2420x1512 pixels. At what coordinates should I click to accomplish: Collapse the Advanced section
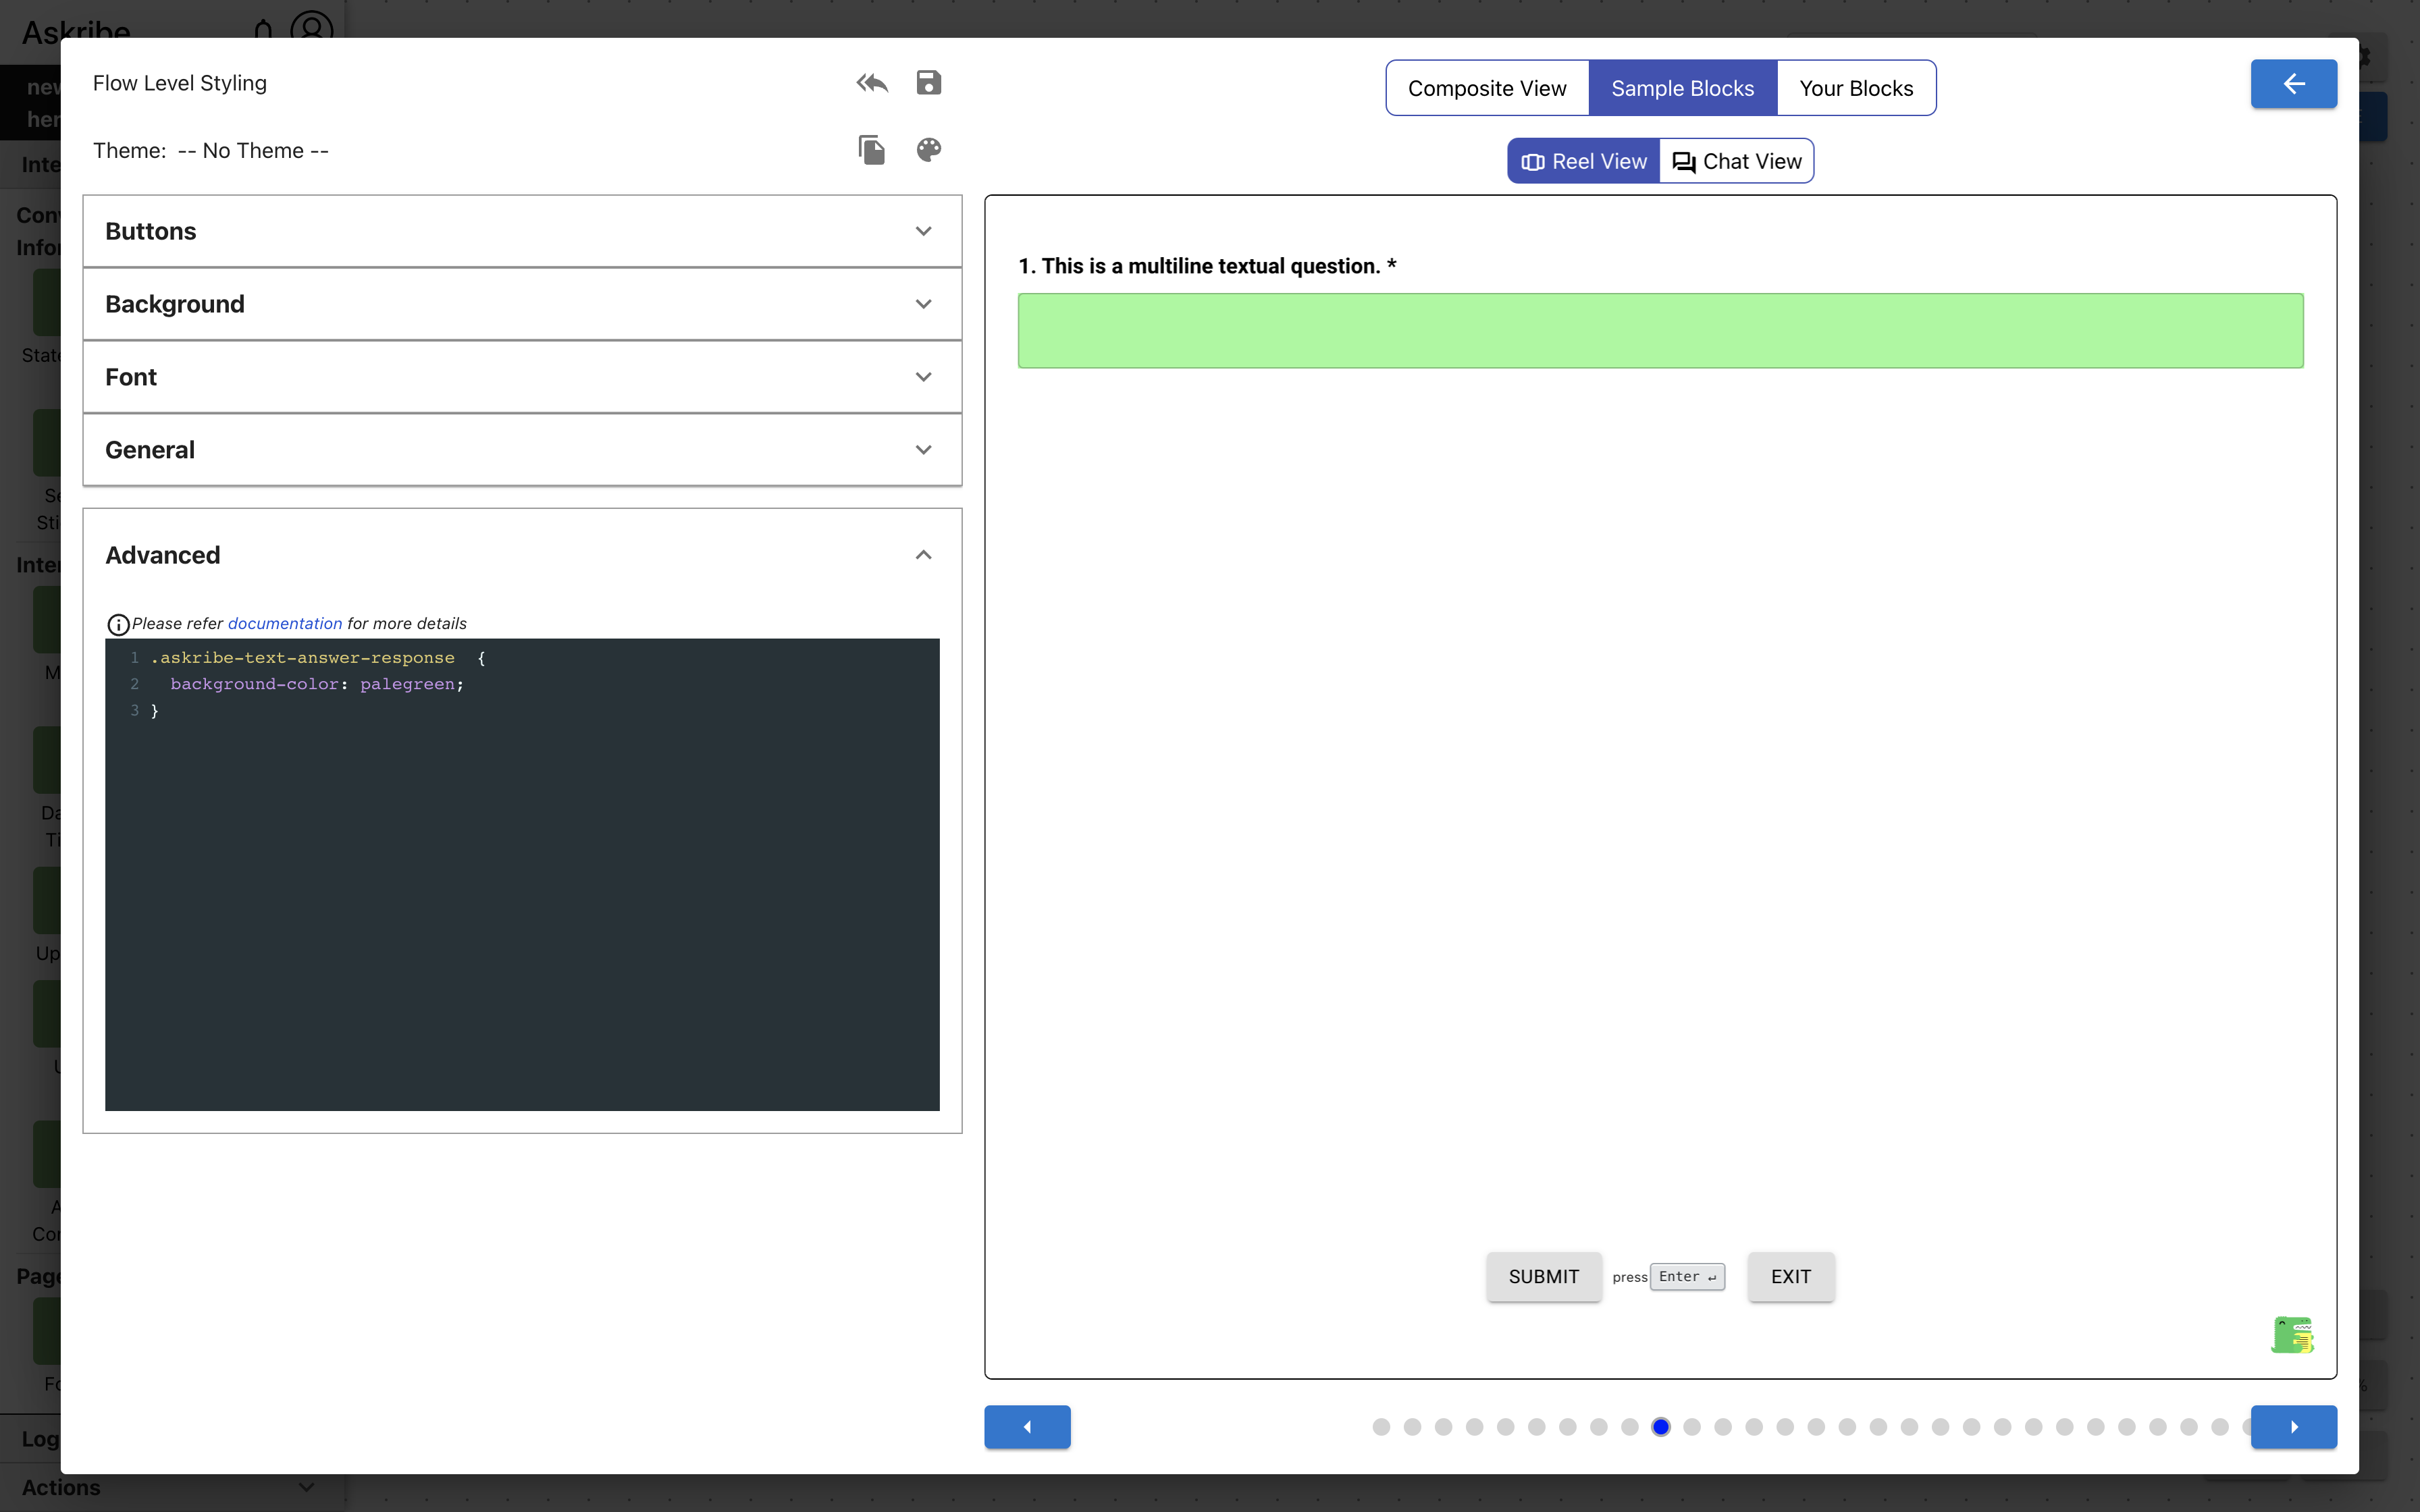pos(922,555)
